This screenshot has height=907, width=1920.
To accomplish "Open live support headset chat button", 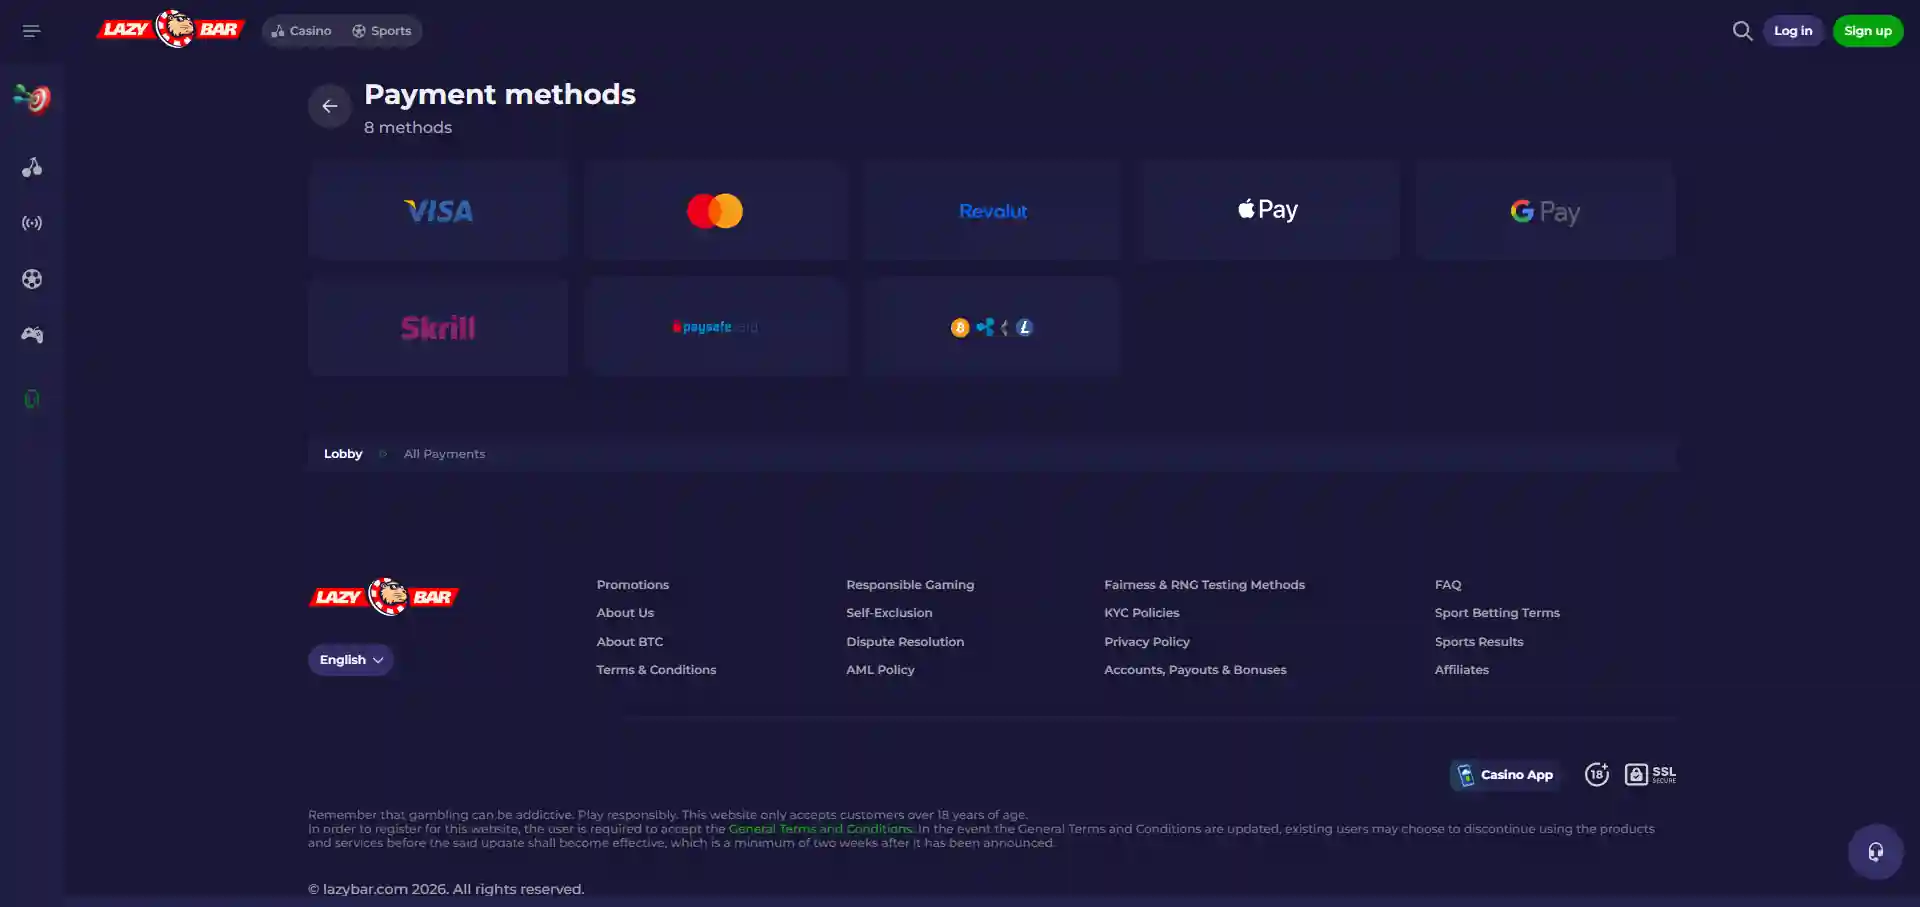I will point(1875,852).
